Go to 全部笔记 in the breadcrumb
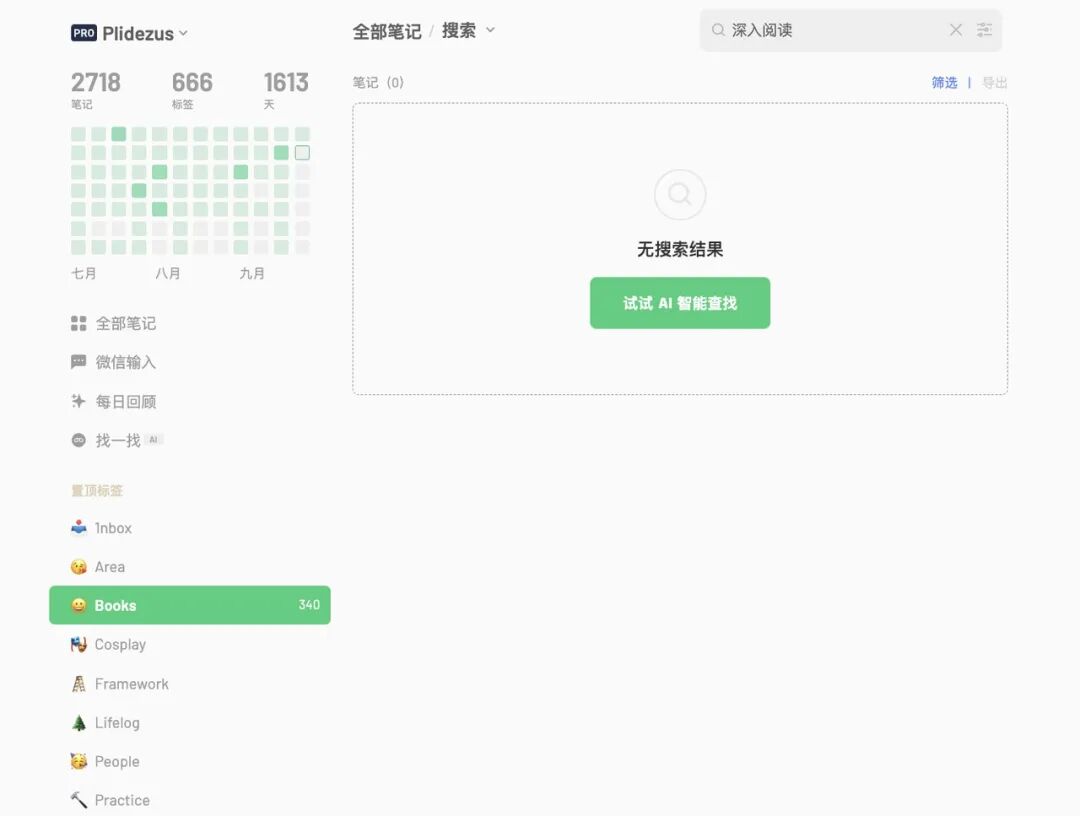This screenshot has height=816, width=1080. point(386,31)
